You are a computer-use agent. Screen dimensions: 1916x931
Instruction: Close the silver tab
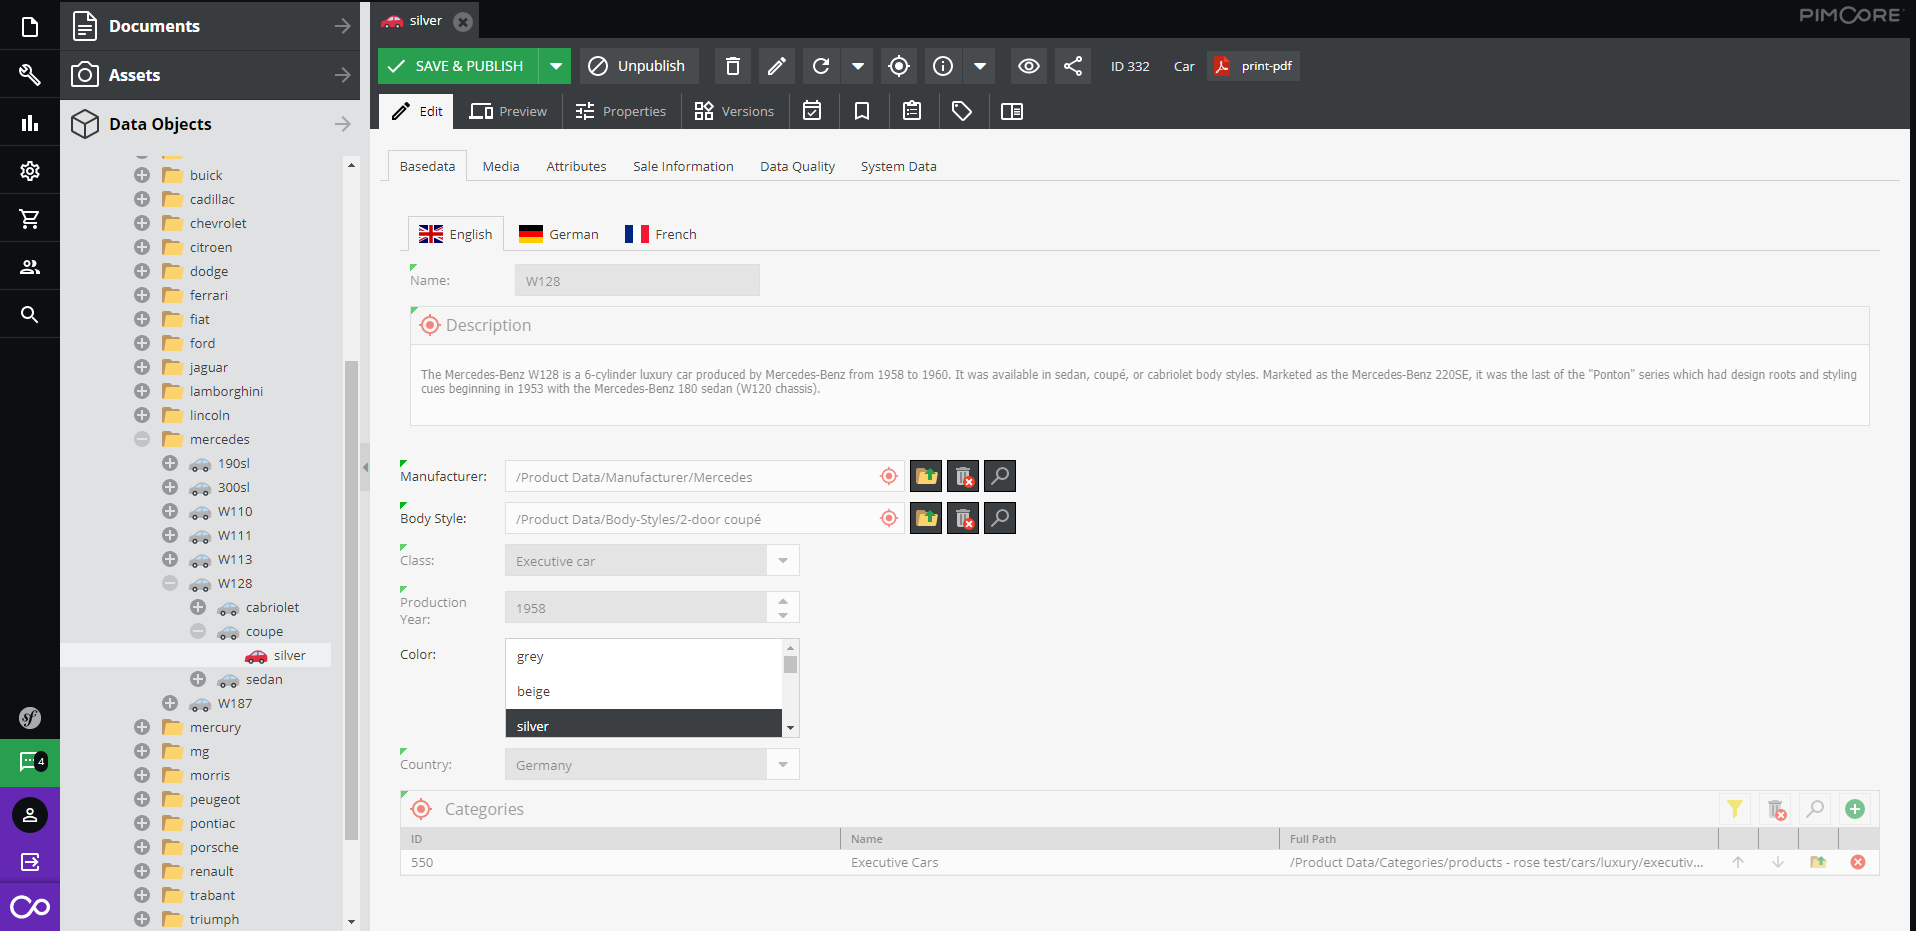tap(463, 21)
